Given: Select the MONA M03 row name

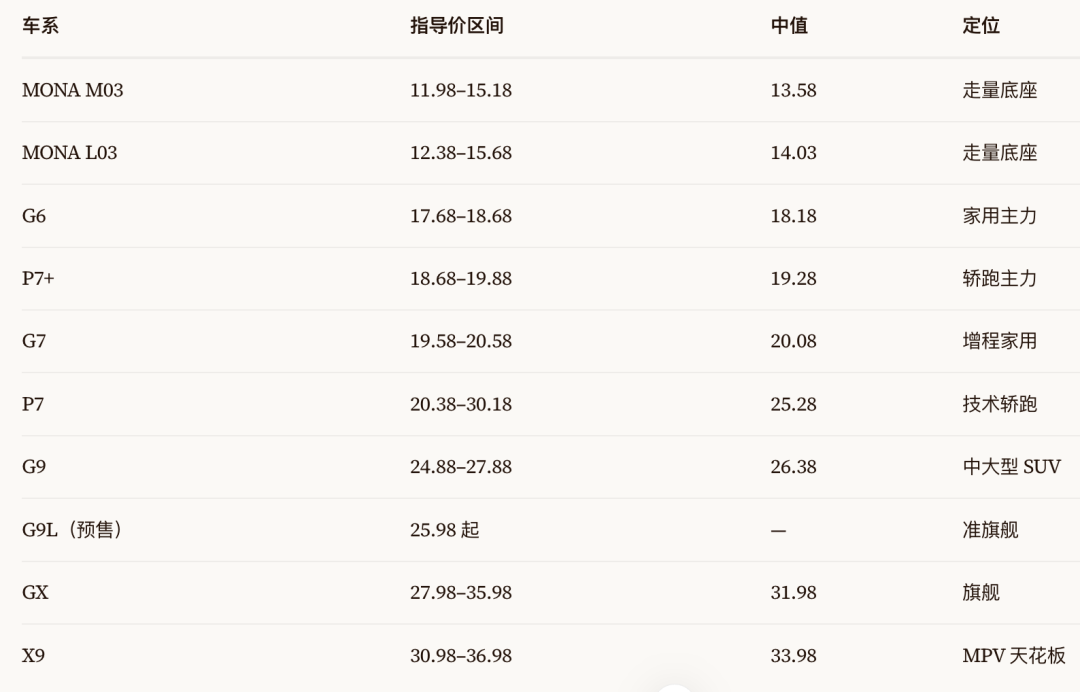Looking at the screenshot, I should [x=72, y=90].
